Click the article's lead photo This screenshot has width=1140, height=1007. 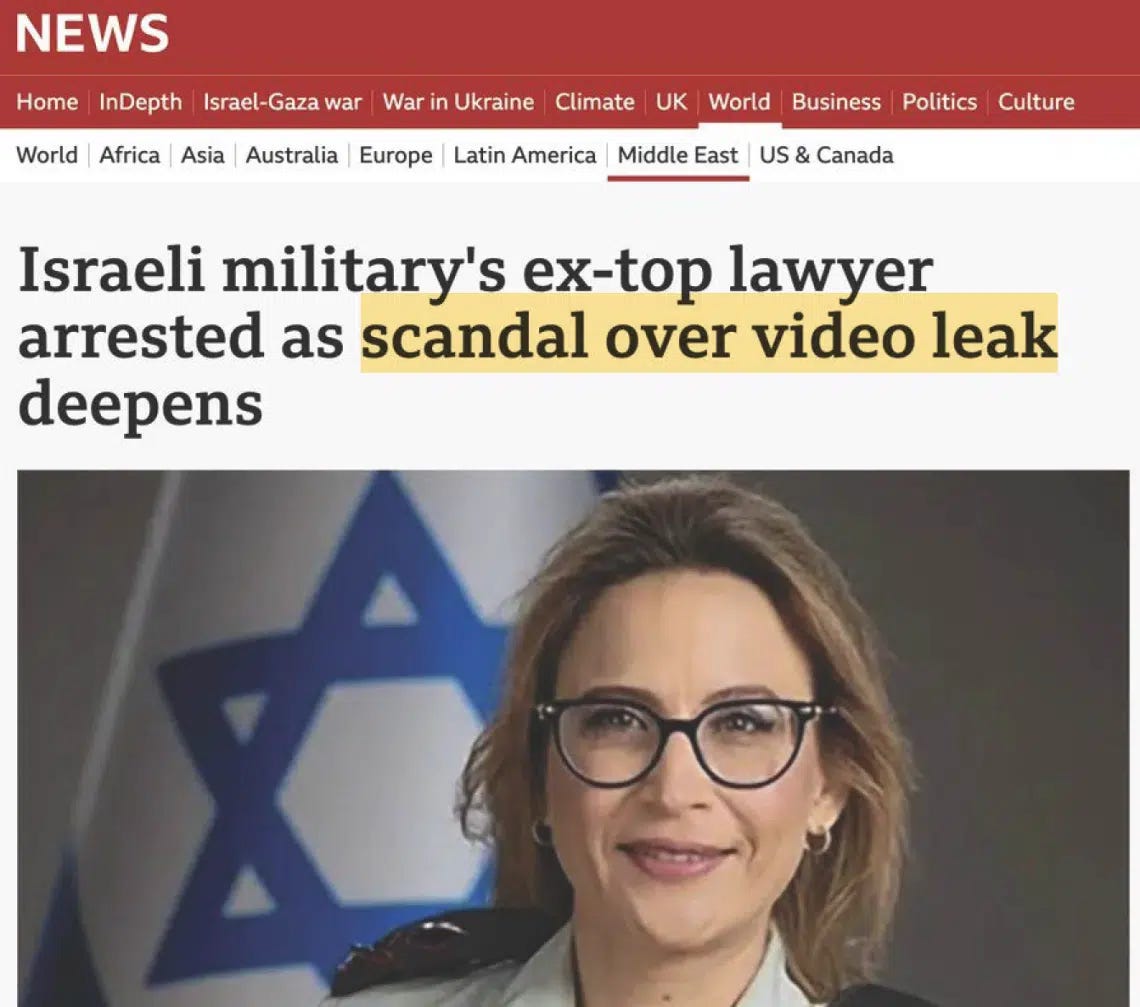tap(573, 738)
